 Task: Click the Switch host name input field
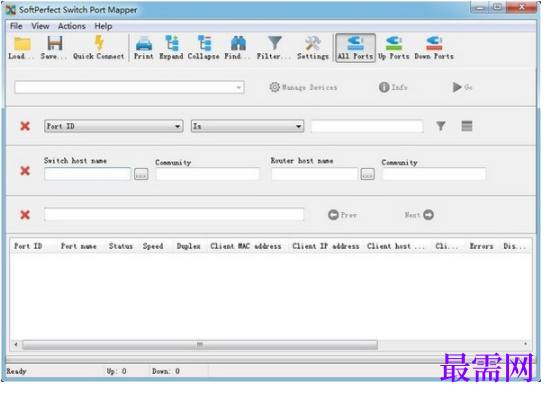(x=88, y=174)
